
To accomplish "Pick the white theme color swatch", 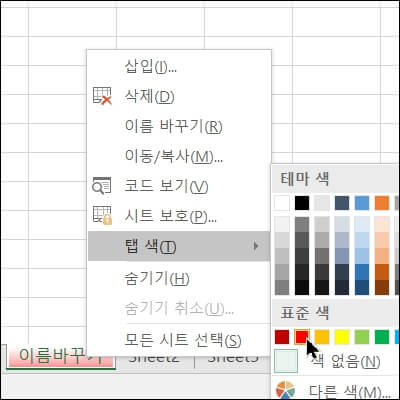I will pos(282,203).
